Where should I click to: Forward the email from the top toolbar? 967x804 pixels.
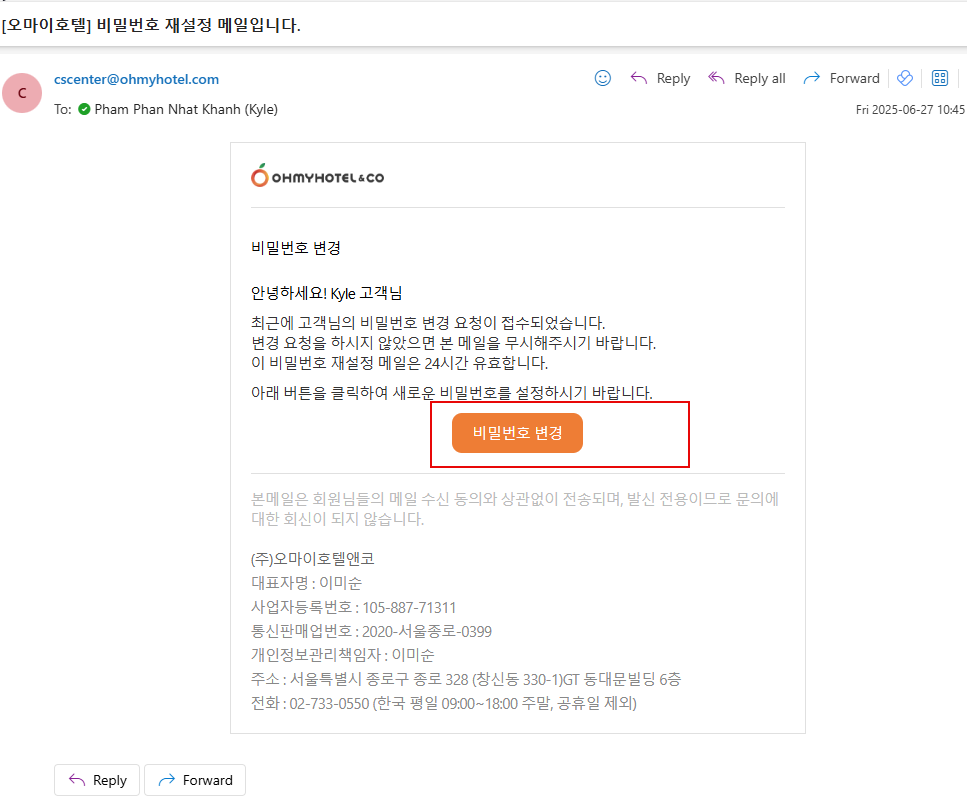tap(841, 78)
